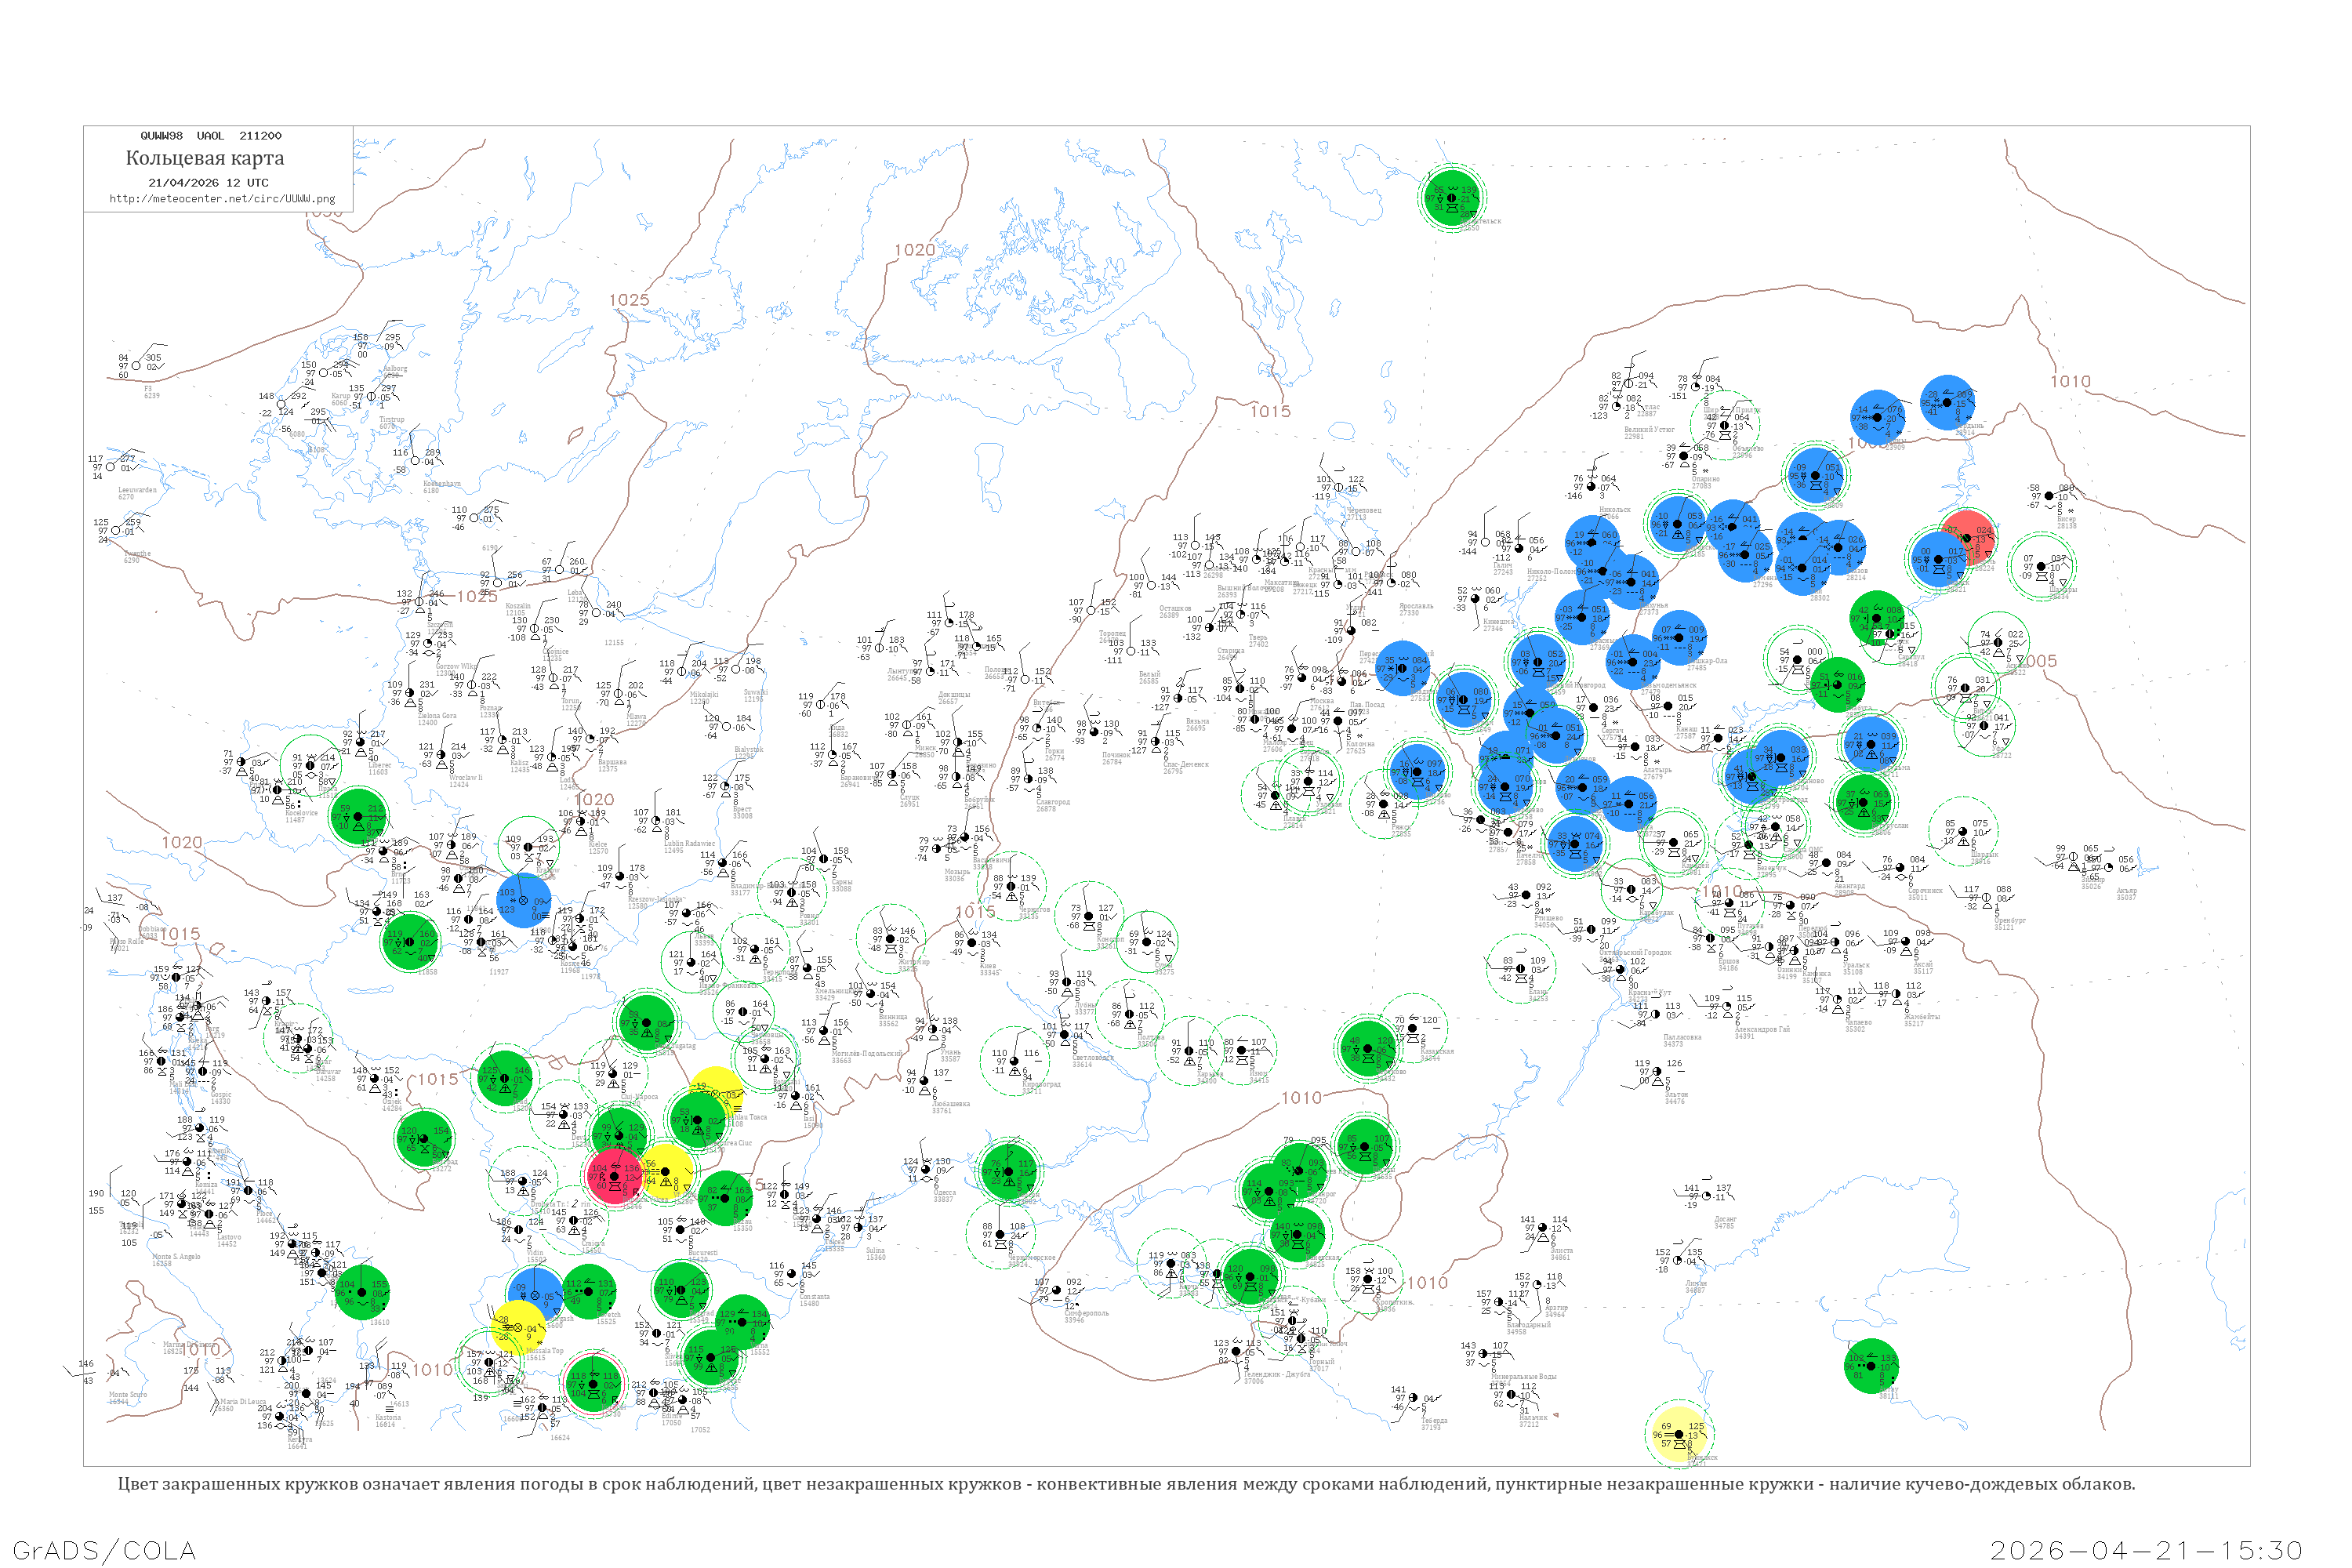
Task: Select the "GrADS/COLA" credit text
Action: 104,1551
